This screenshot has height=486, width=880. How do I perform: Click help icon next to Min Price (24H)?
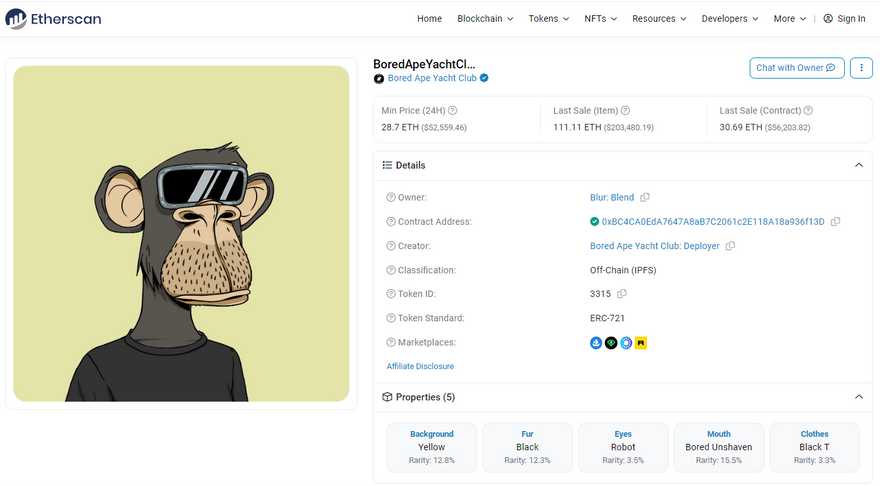tap(453, 111)
